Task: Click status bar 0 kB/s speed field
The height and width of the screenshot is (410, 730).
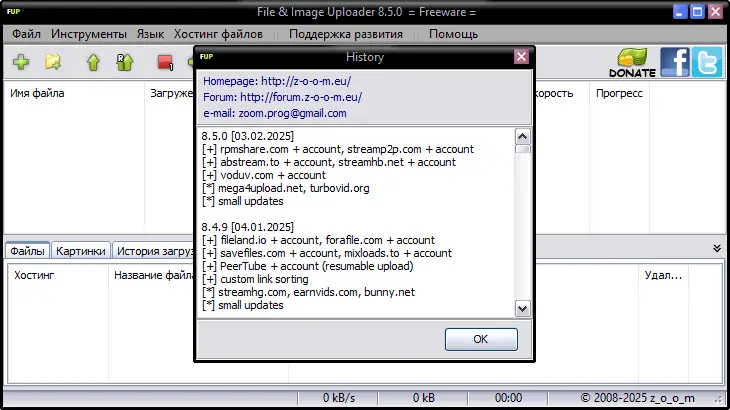Action: pyautogui.click(x=338, y=398)
